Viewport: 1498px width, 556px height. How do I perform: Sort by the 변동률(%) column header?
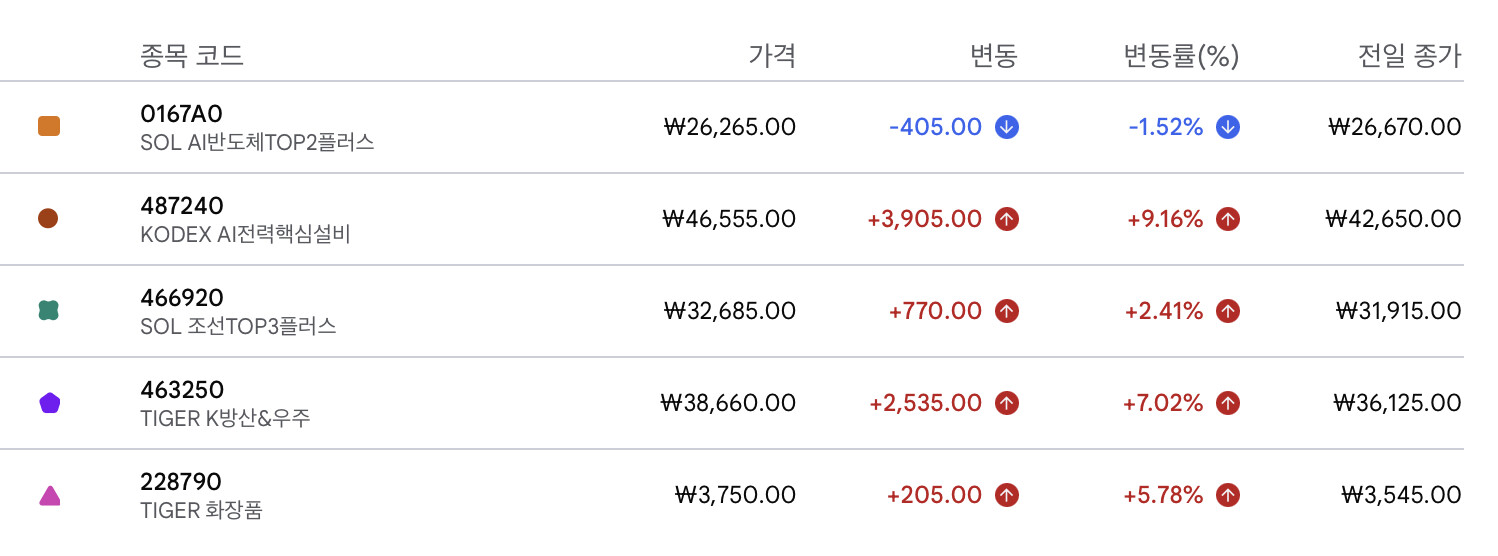(x=1181, y=55)
